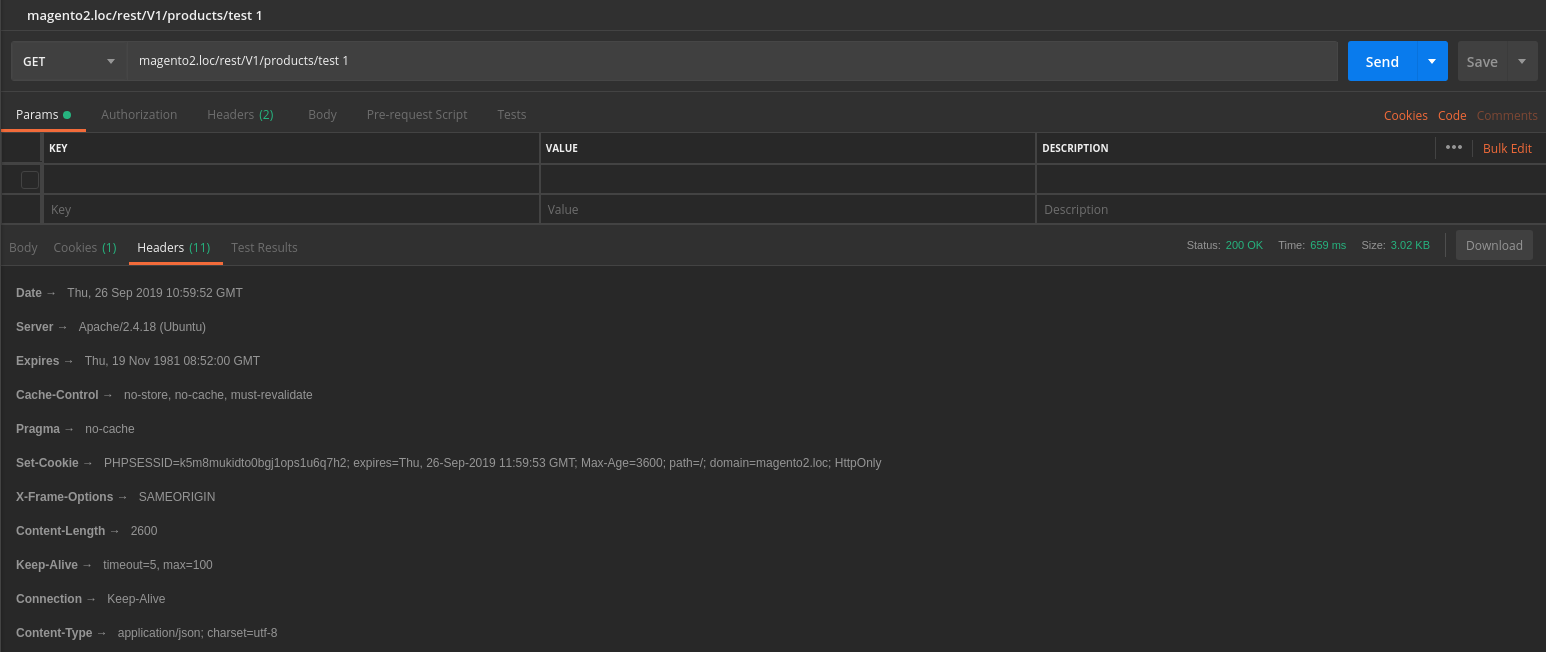1546x652 pixels.
Task: Click the 3.02 KB size value
Action: tap(1410, 245)
